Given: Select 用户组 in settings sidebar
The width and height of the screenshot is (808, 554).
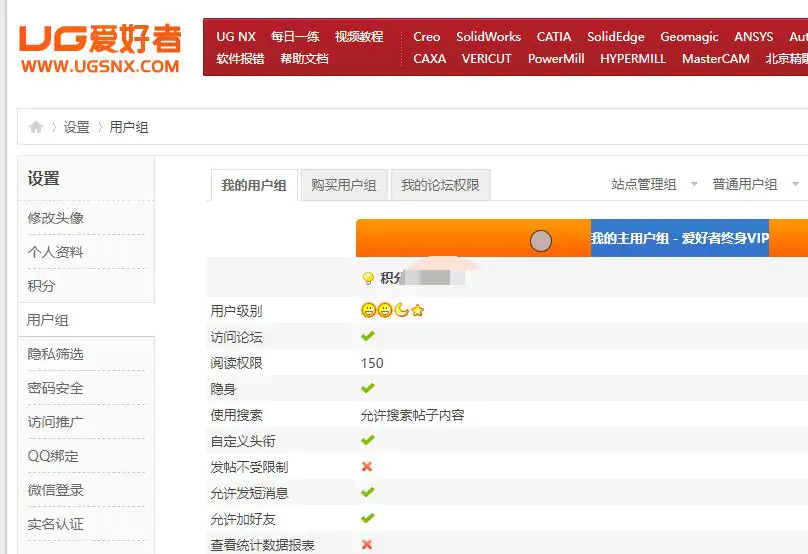Looking at the screenshot, I should 48,320.
